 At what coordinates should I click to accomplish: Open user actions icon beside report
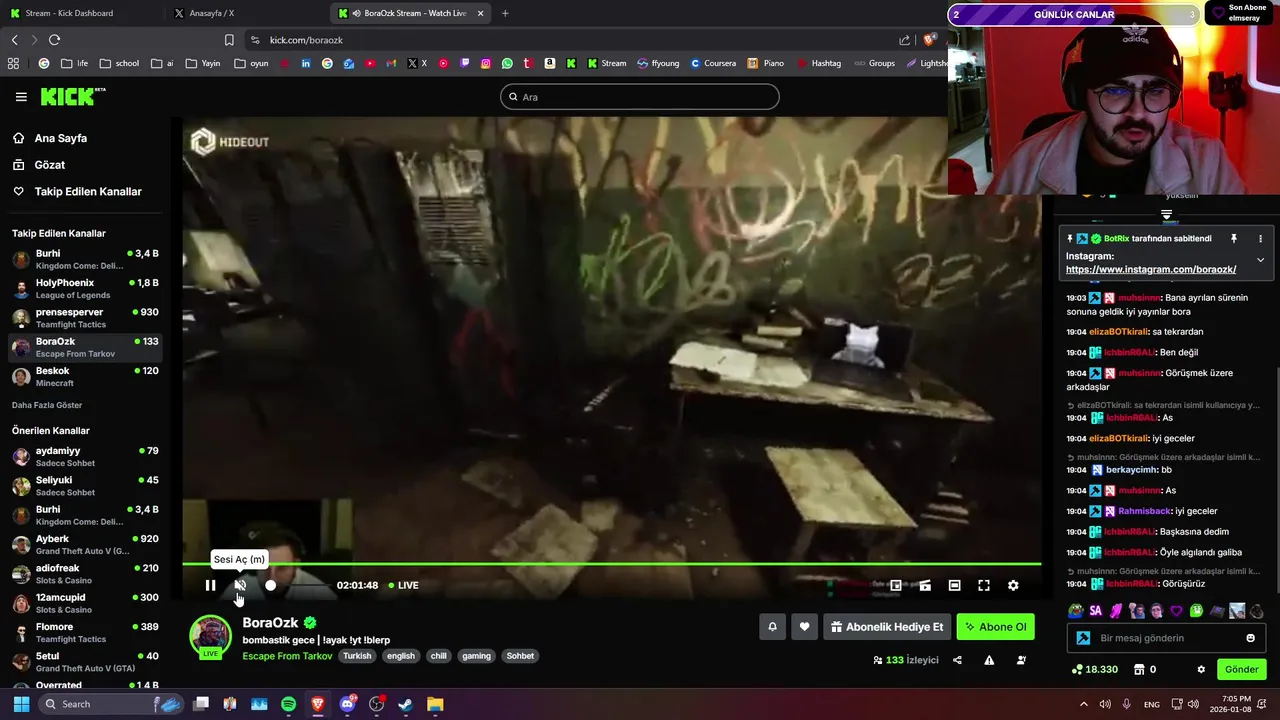[1021, 660]
